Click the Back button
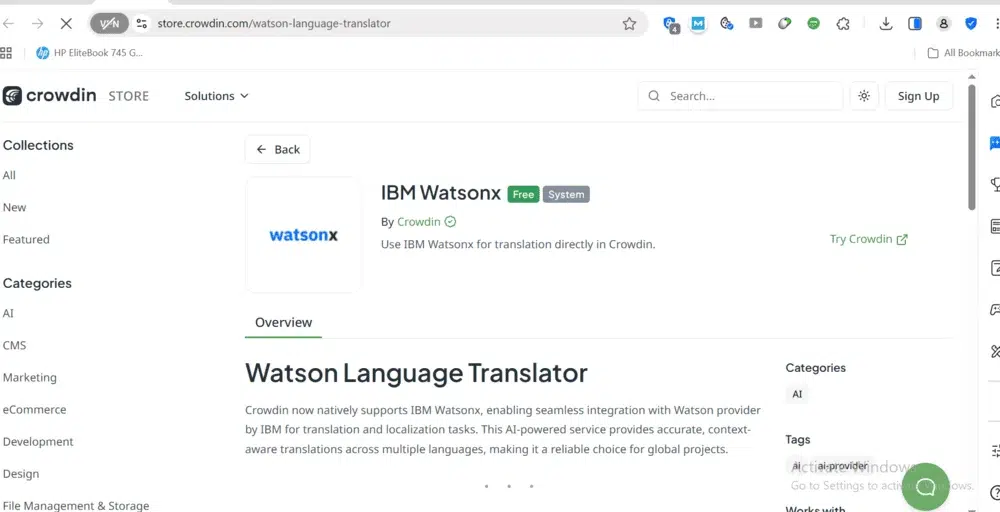 [x=277, y=149]
